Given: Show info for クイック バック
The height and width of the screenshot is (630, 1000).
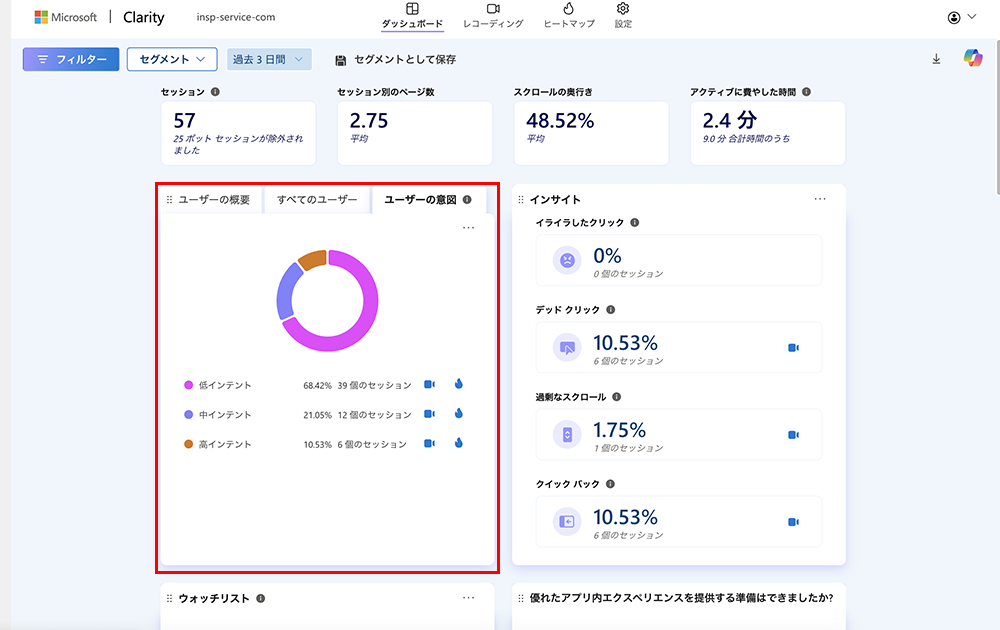Looking at the screenshot, I should 610,484.
